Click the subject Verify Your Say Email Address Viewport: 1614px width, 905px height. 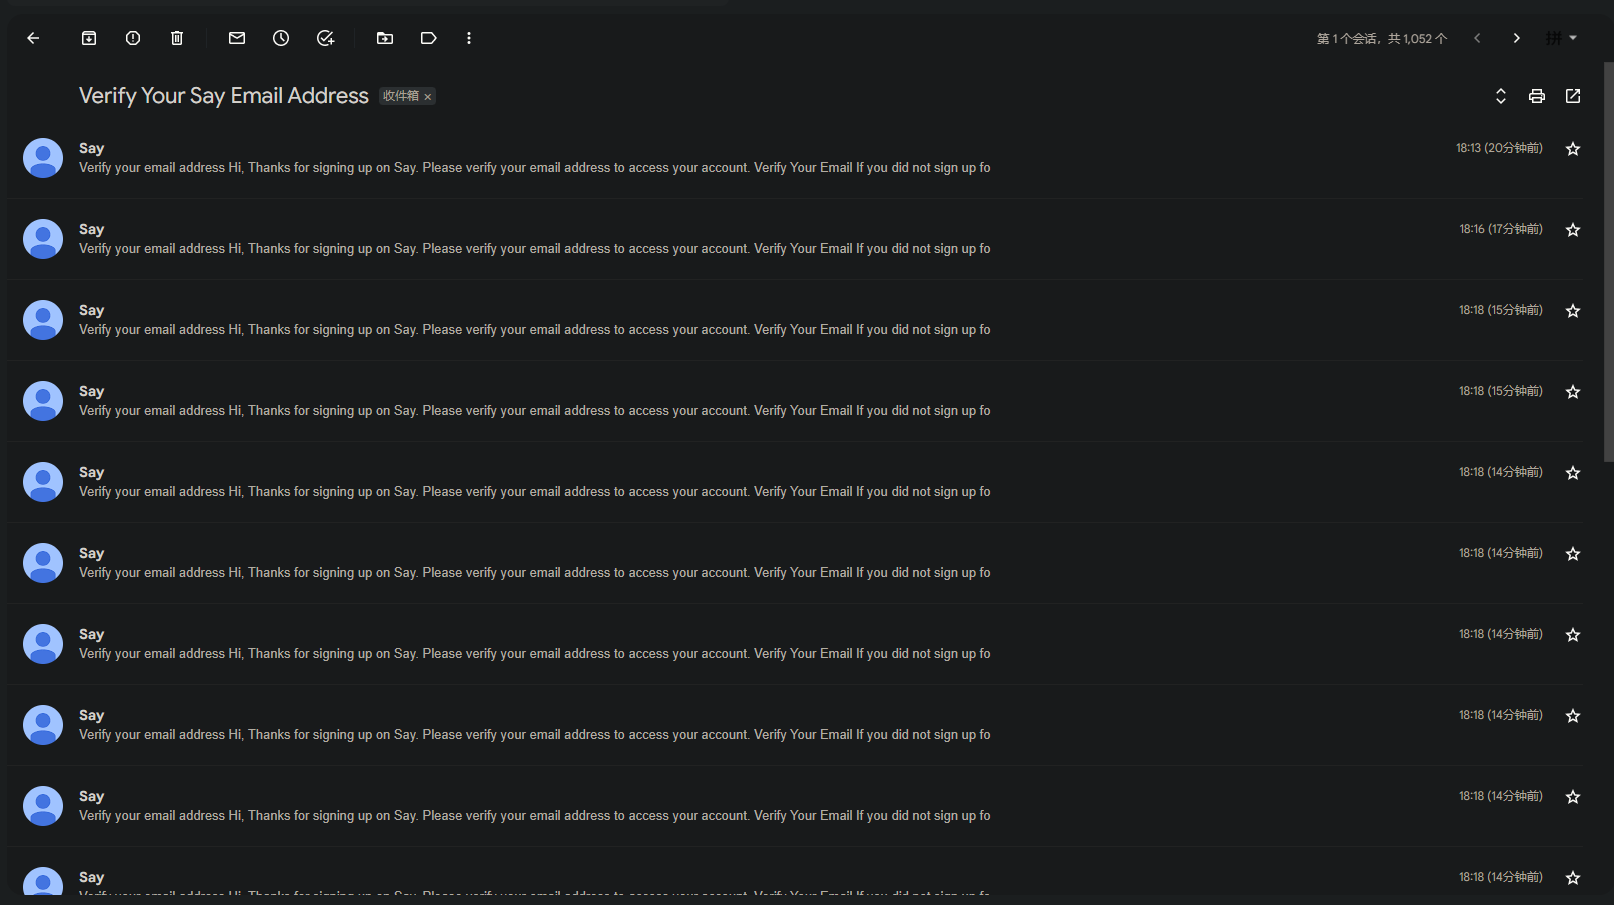(x=224, y=96)
